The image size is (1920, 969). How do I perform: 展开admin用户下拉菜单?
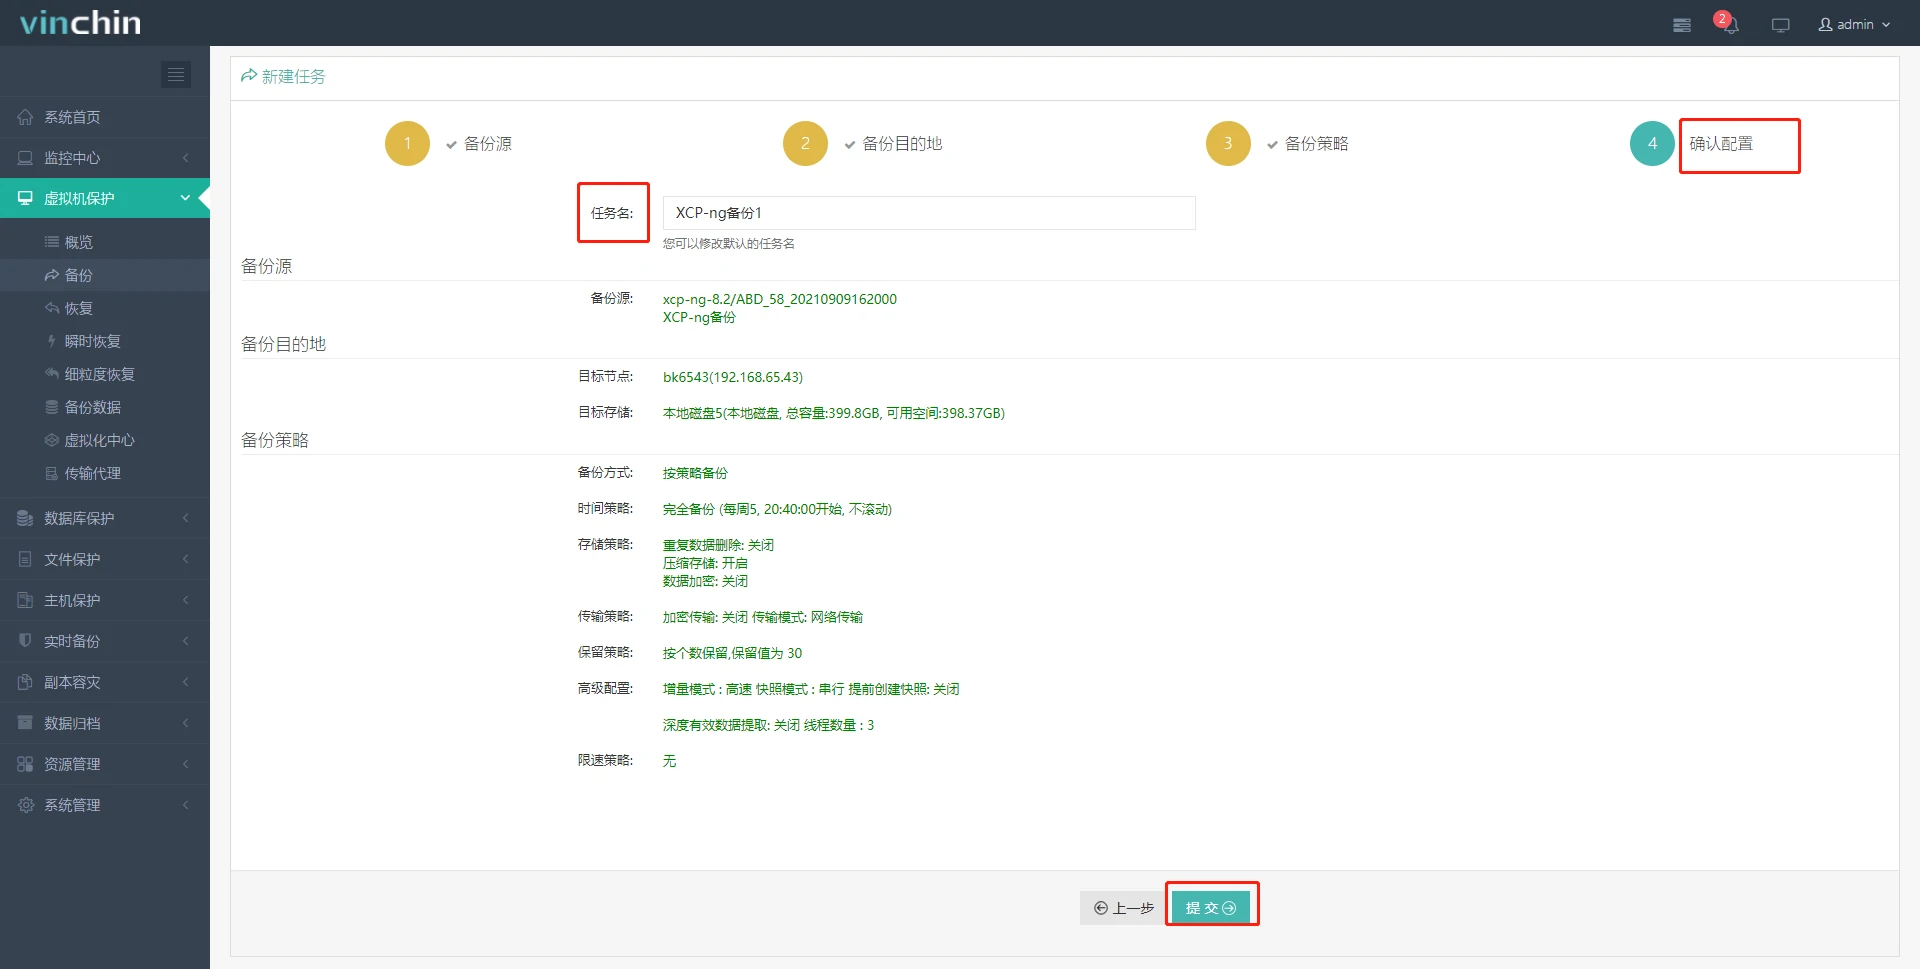(1853, 24)
